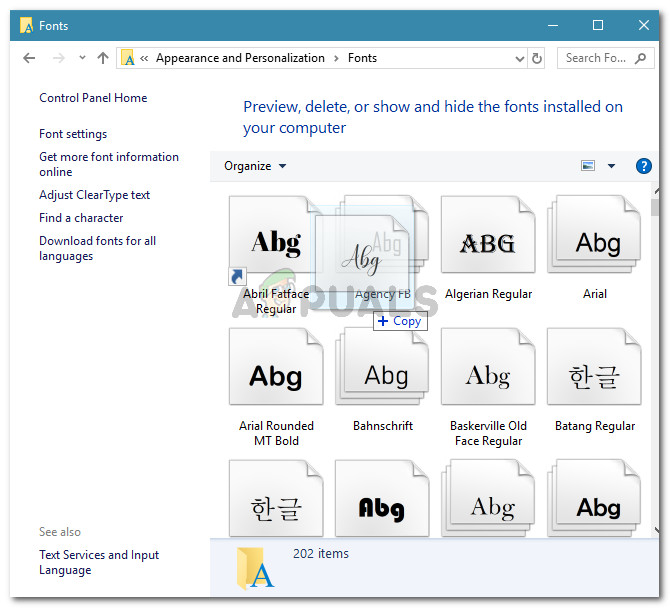Click the vertical scrollbar thumb
The width and height of the screenshot is (670, 608).
click(655, 207)
